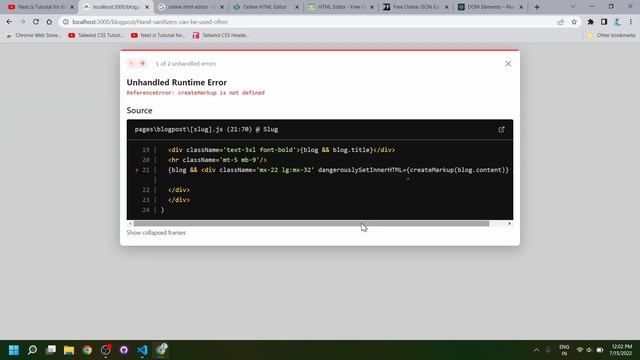Open Chrome Web Store bookmark

34,36
